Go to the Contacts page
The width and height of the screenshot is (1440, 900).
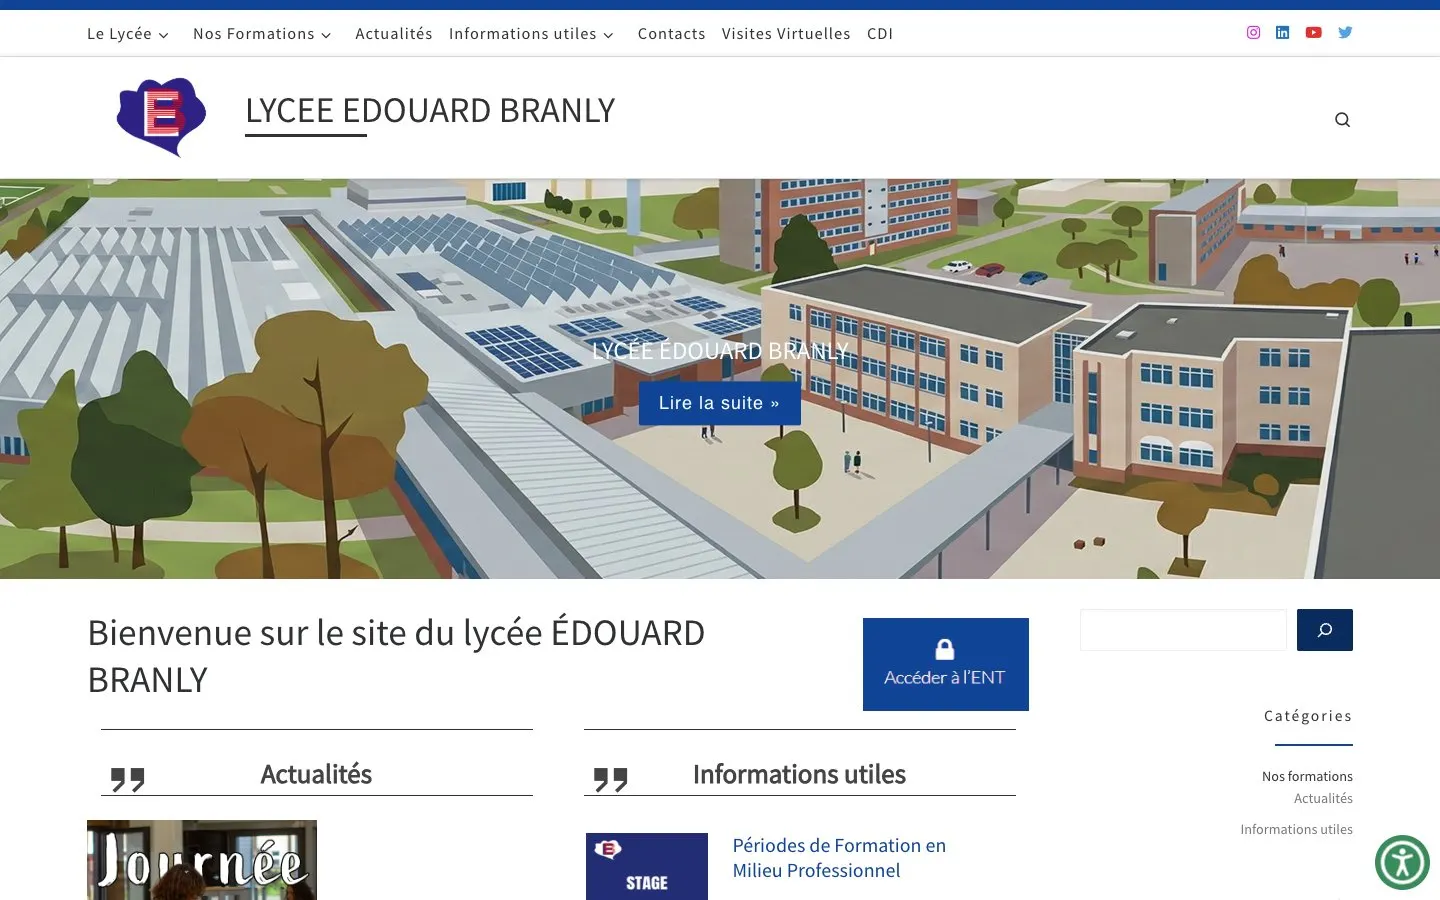[x=672, y=34]
